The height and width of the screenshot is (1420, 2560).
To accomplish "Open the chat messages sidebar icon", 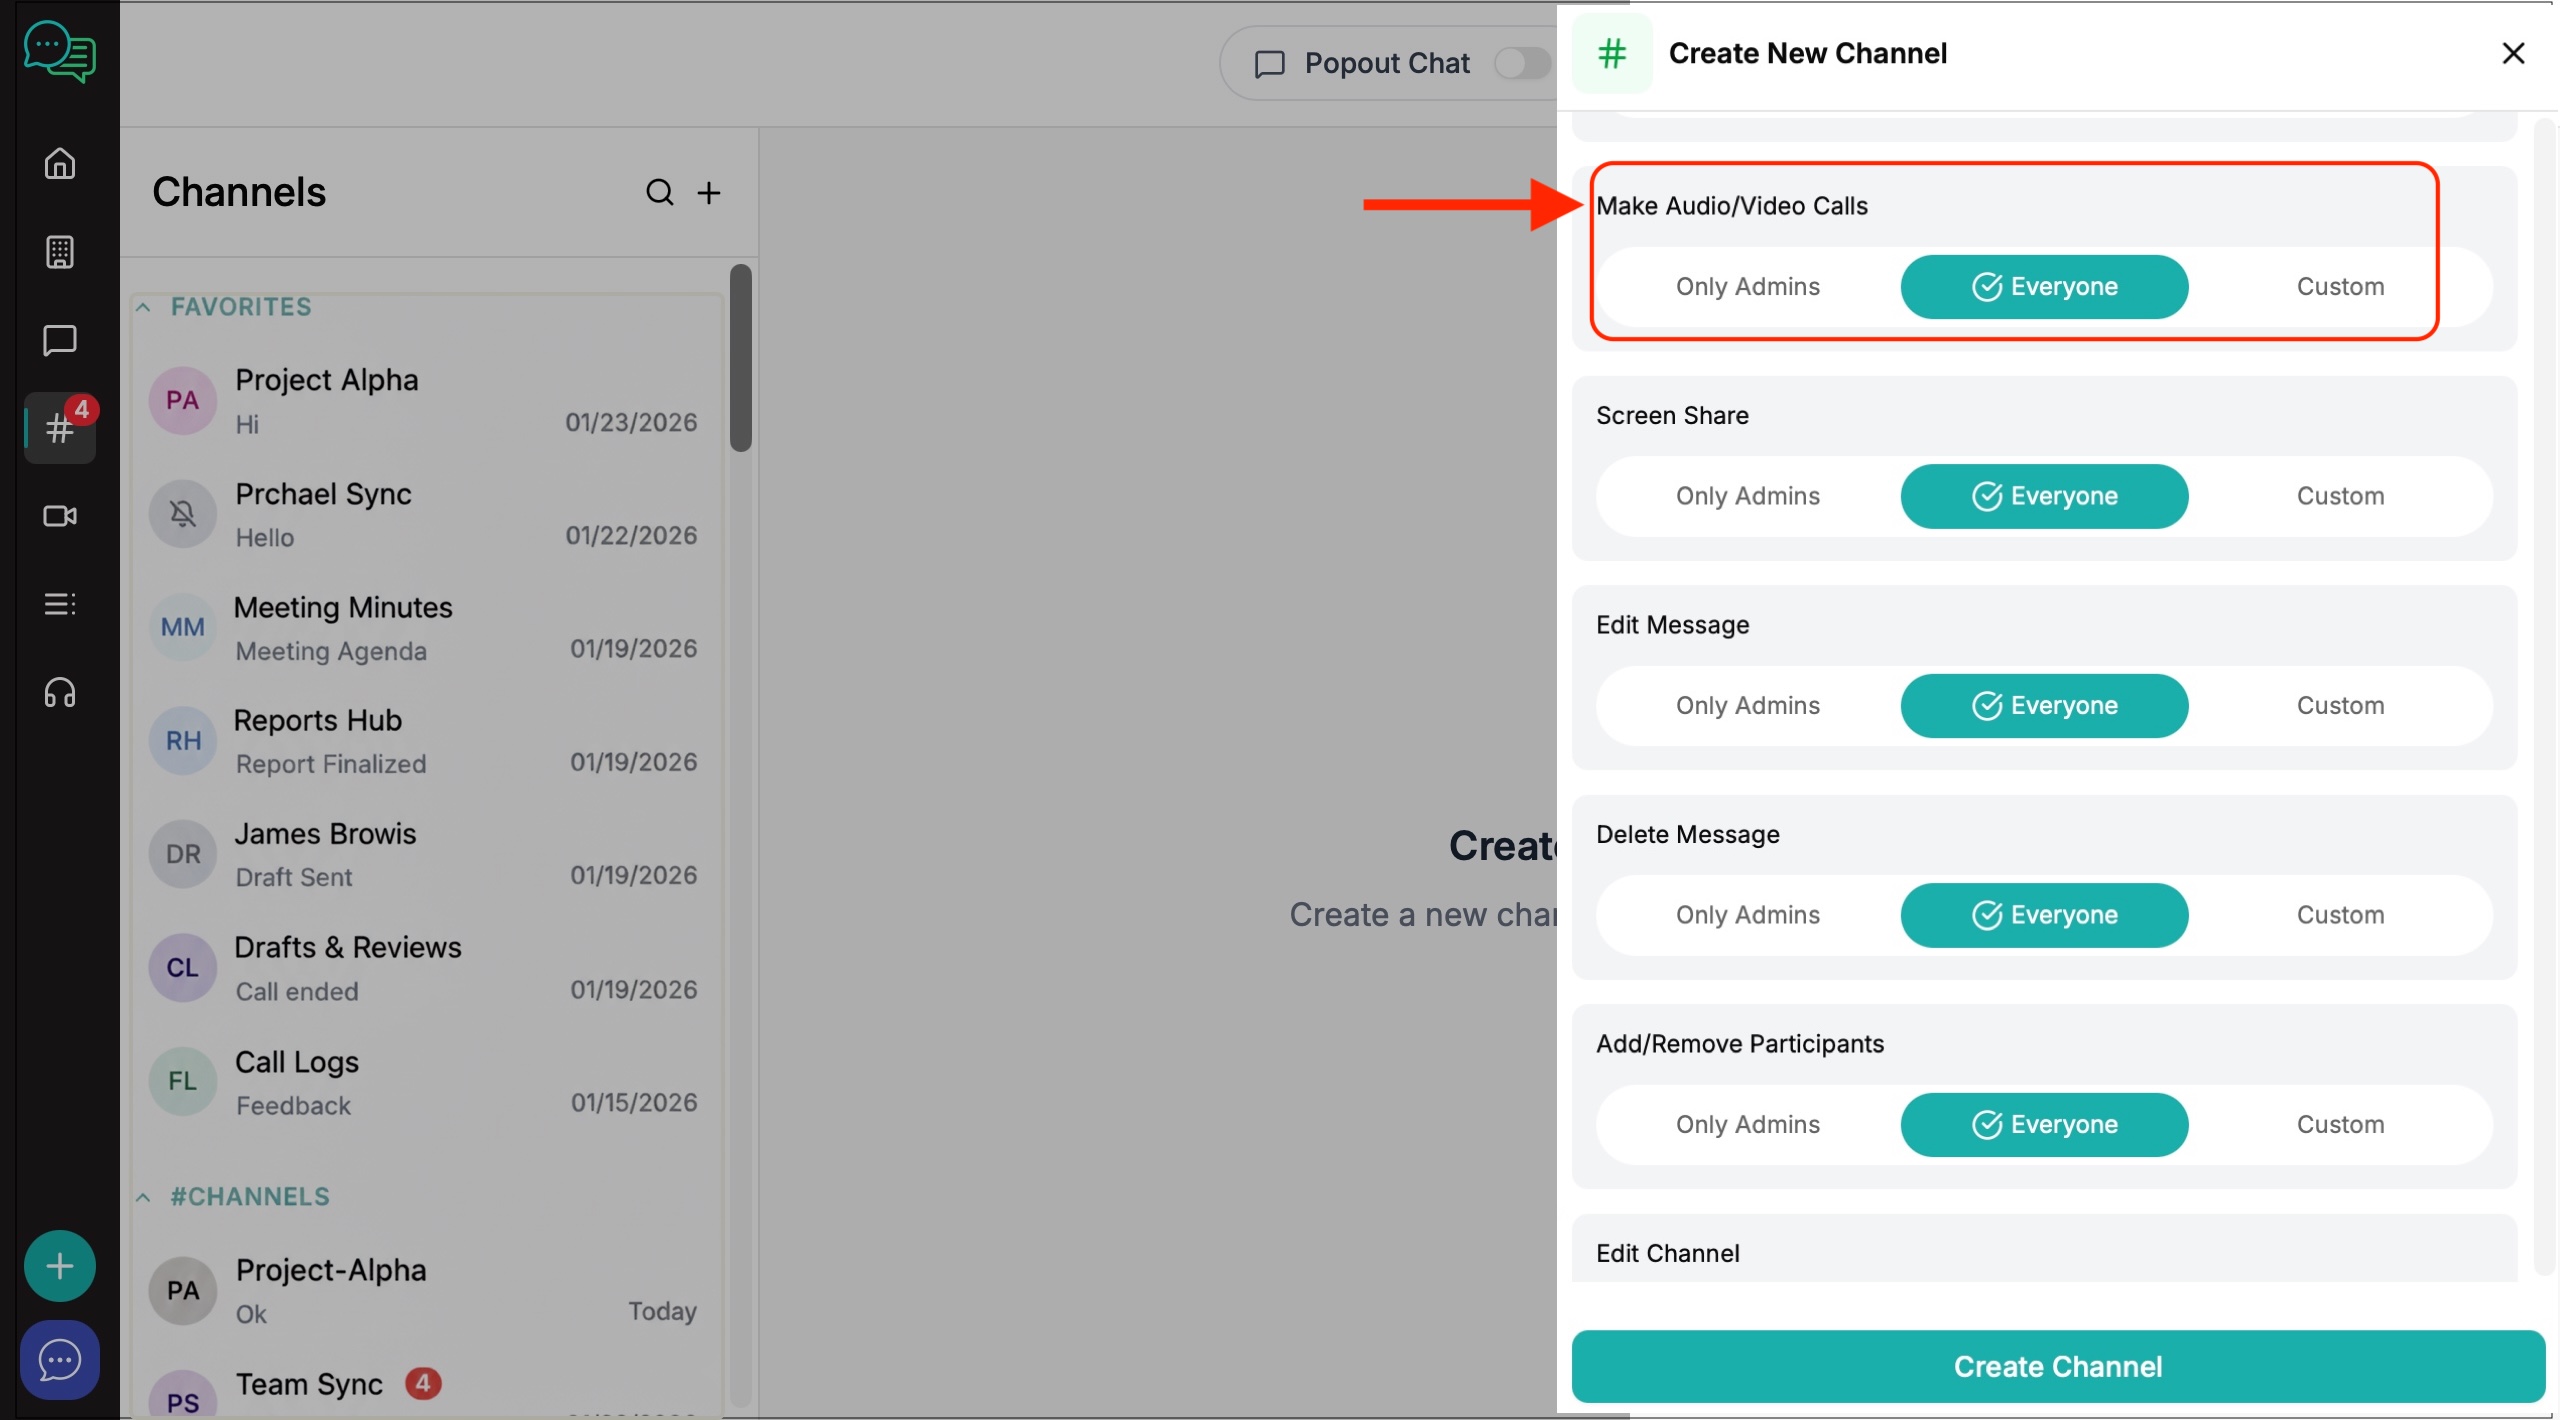I will pyautogui.click(x=60, y=340).
